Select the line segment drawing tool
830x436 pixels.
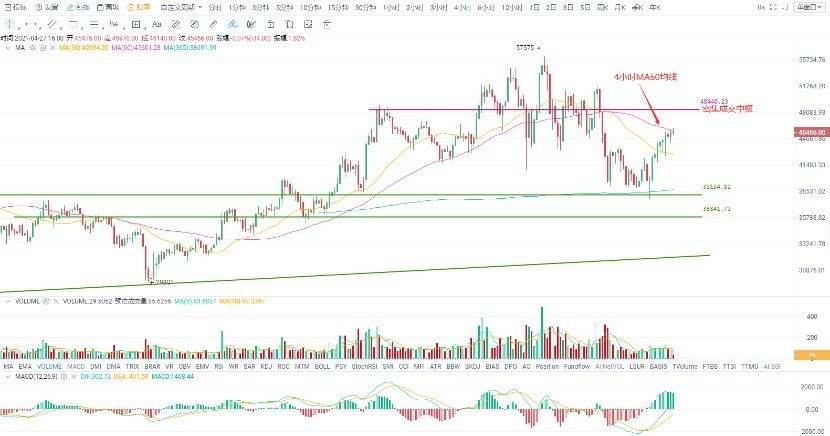[x=31, y=24]
